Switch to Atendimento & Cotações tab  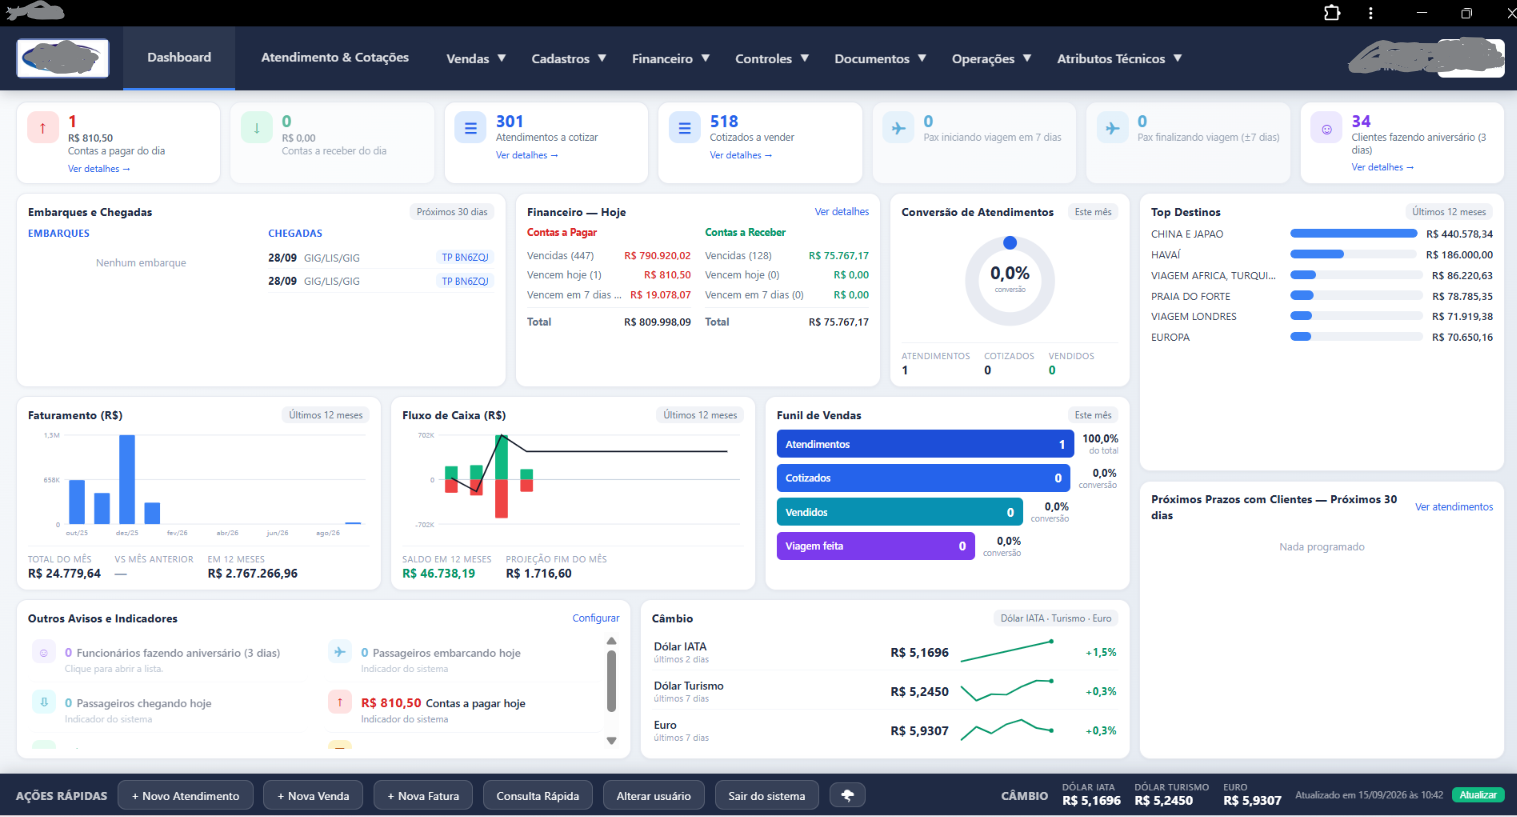pyautogui.click(x=335, y=57)
